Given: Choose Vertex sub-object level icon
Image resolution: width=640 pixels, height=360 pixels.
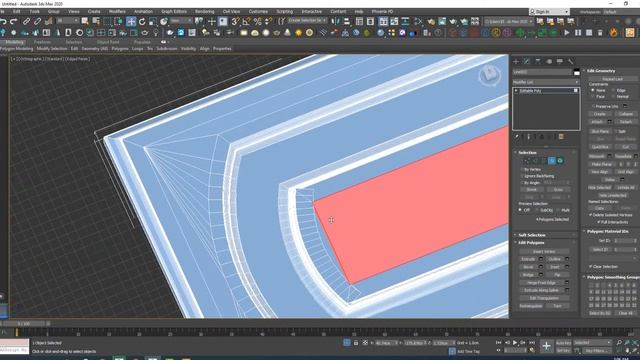Looking at the screenshot, I should (527, 161).
